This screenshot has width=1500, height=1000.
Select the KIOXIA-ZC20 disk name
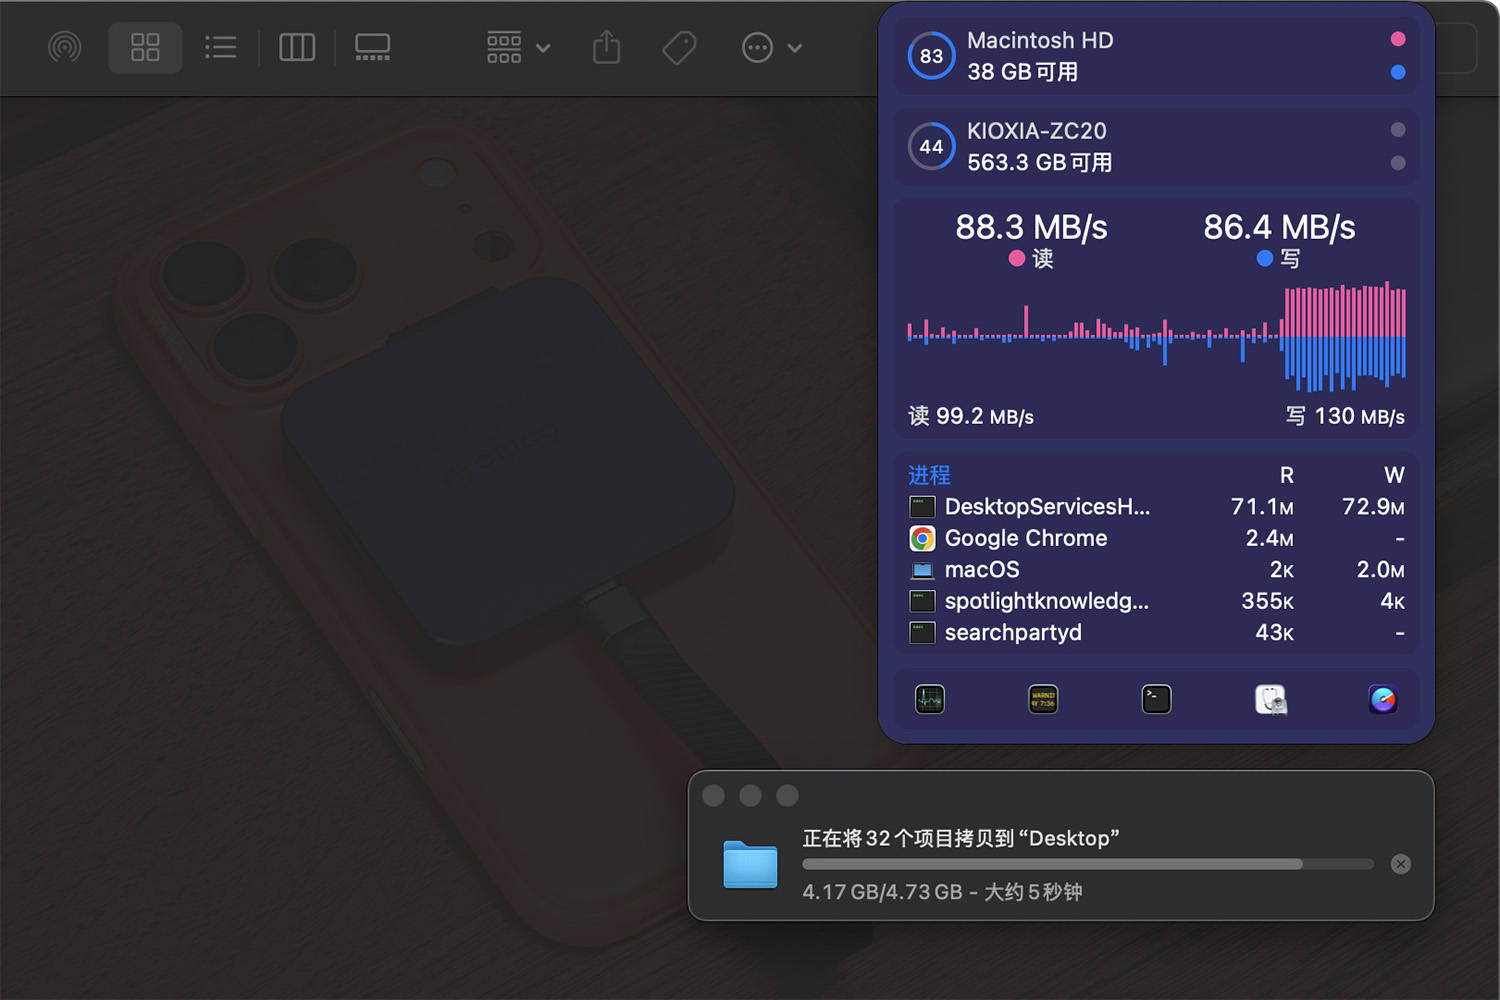pyautogui.click(x=1037, y=131)
